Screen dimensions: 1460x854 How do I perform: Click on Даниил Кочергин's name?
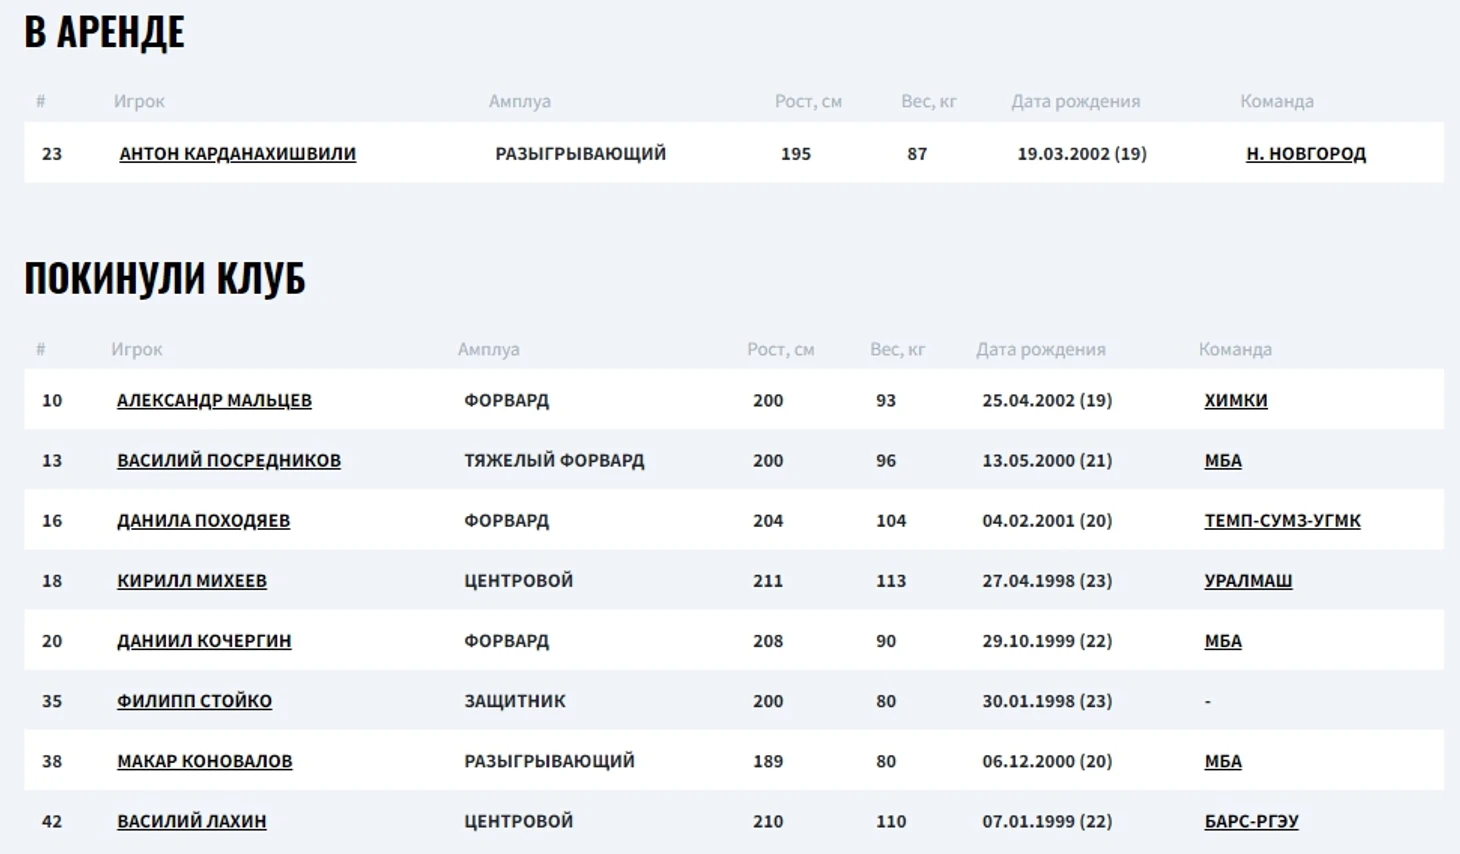204,640
